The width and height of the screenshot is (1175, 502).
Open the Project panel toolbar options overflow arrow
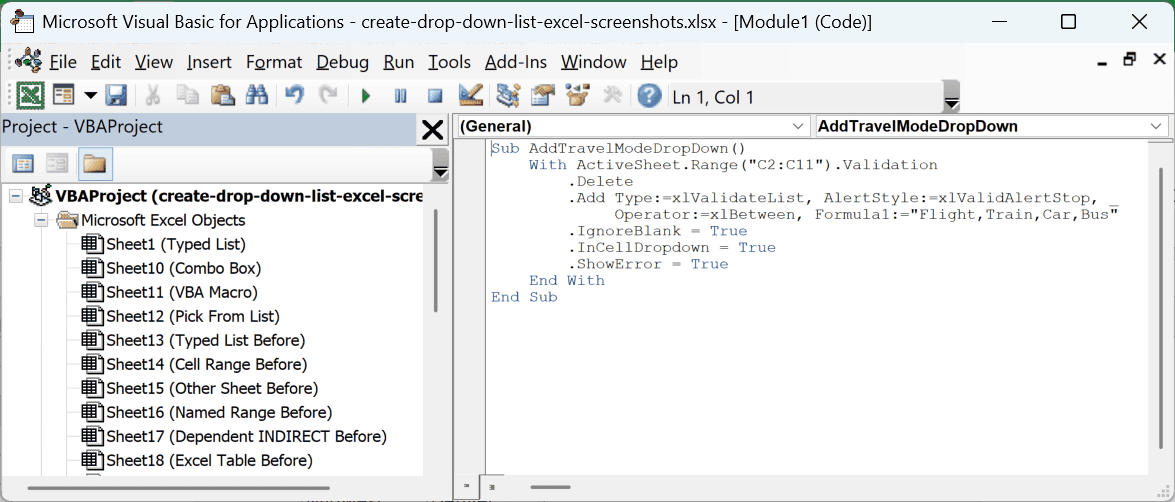click(x=441, y=166)
